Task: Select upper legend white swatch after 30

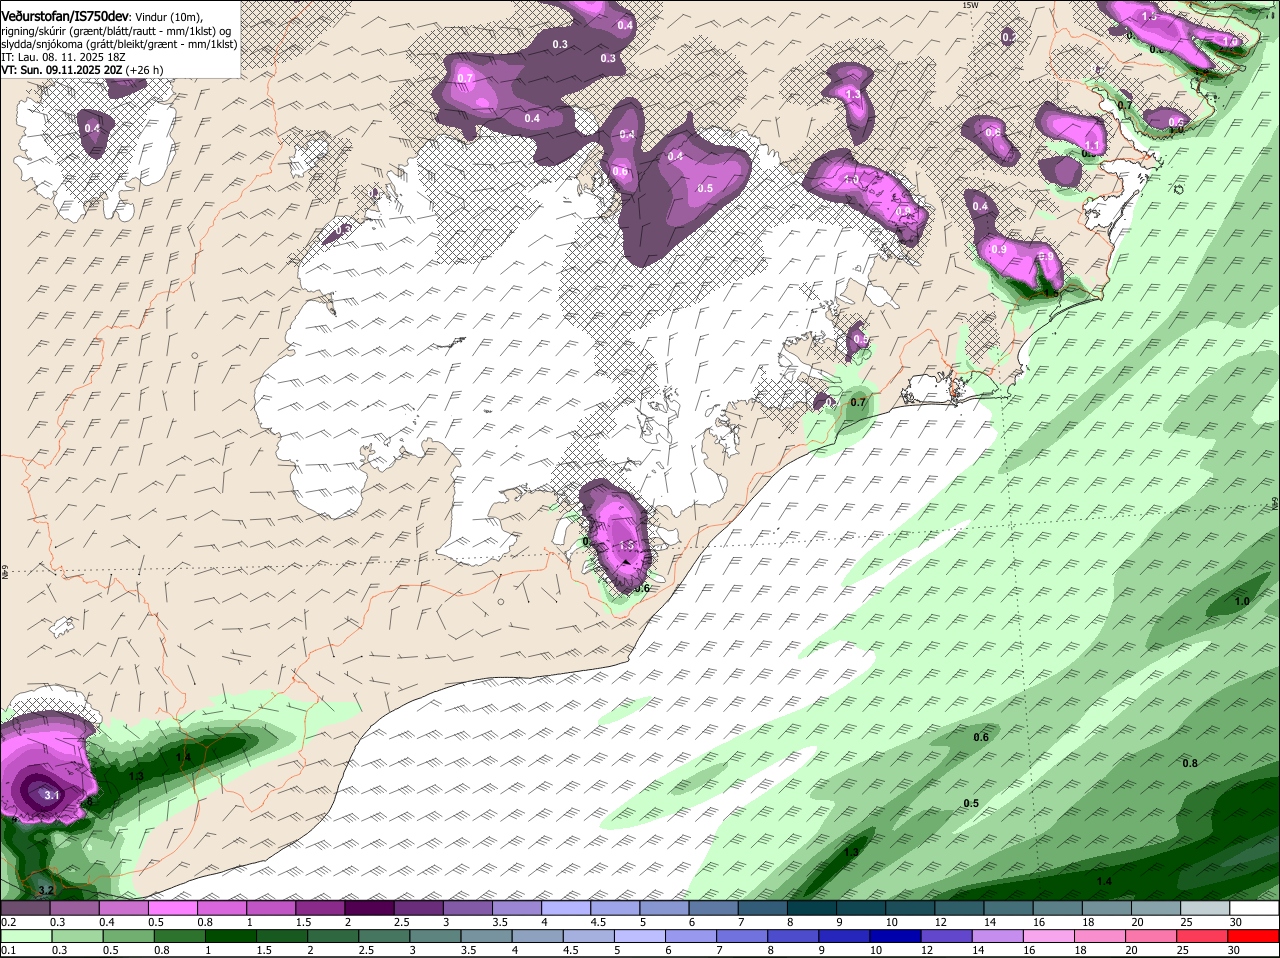Action: coord(1255,908)
